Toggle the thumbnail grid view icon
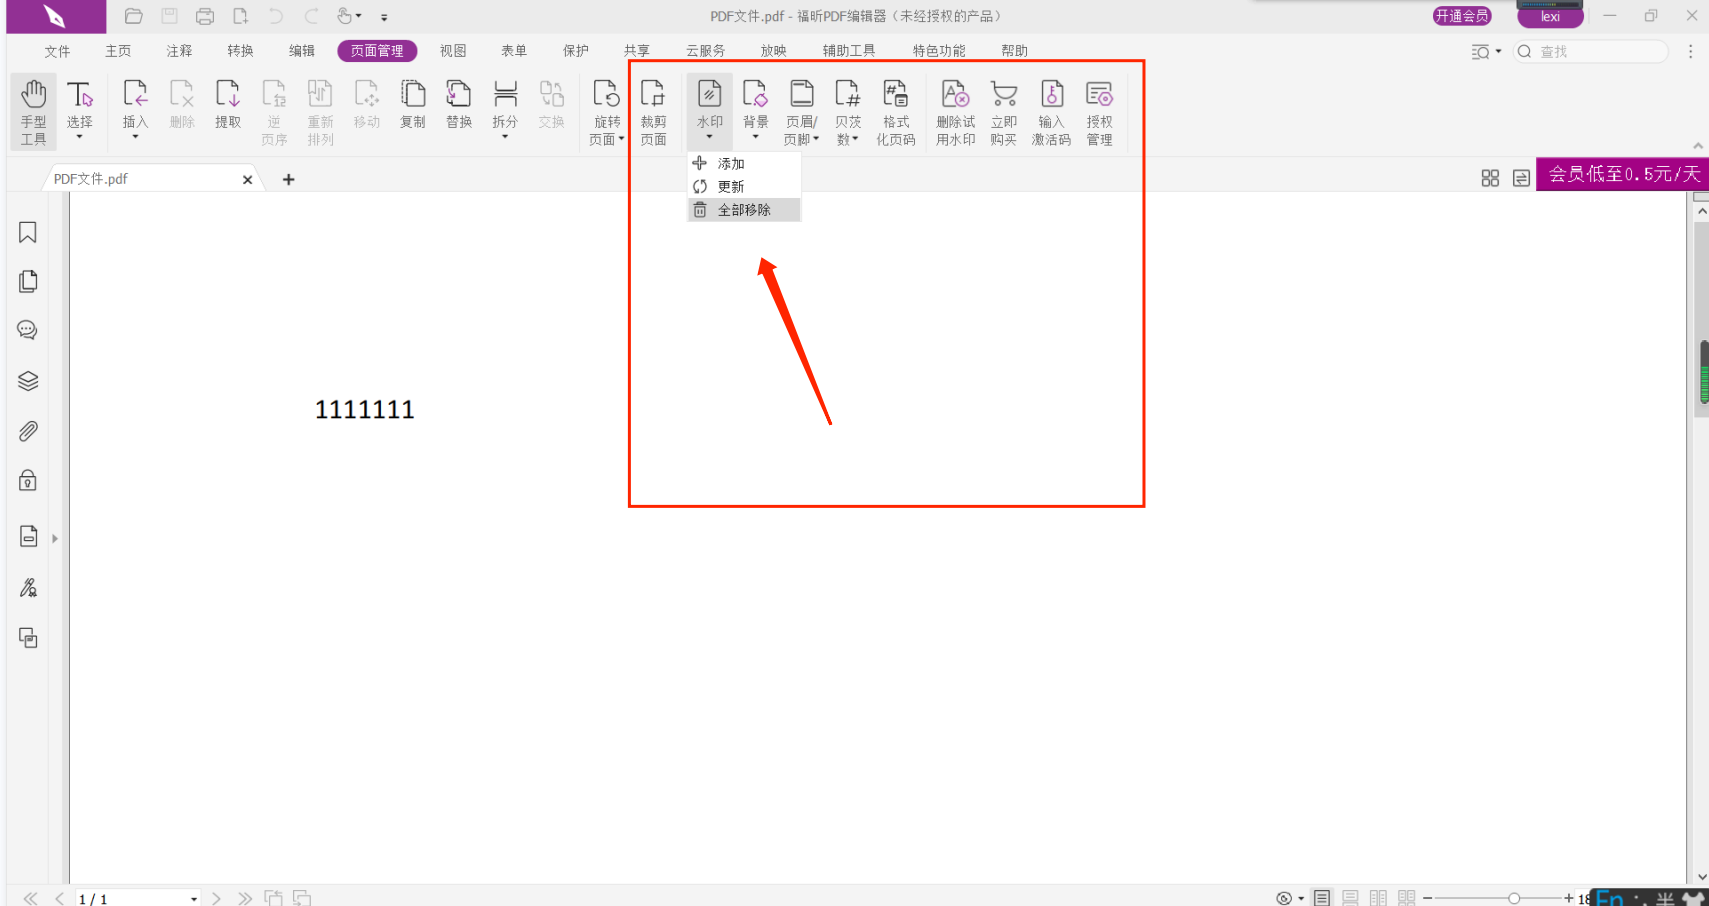Viewport: 1709px width, 906px height. (x=1490, y=178)
